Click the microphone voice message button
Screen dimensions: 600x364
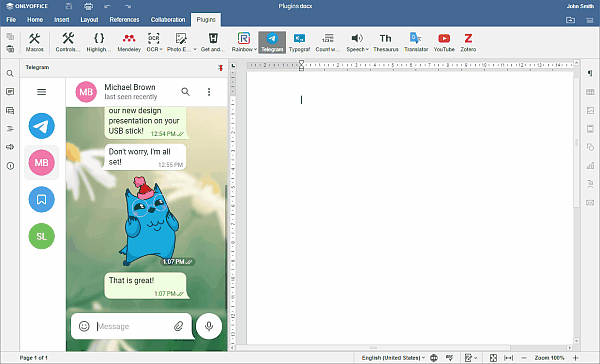click(x=209, y=326)
